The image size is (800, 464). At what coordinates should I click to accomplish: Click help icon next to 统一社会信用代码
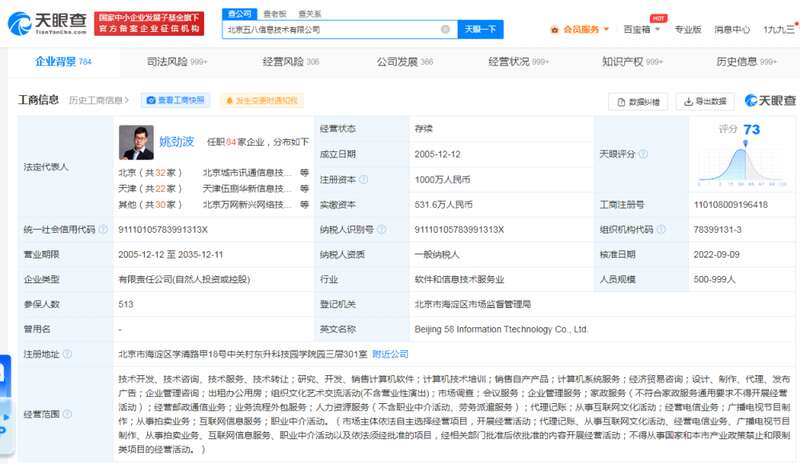(x=103, y=229)
